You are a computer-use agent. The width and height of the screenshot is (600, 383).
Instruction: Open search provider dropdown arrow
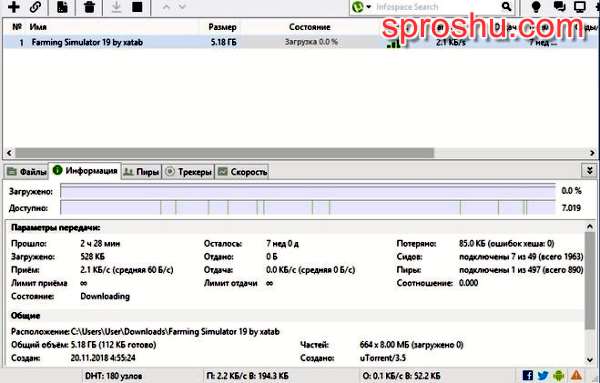368,7
